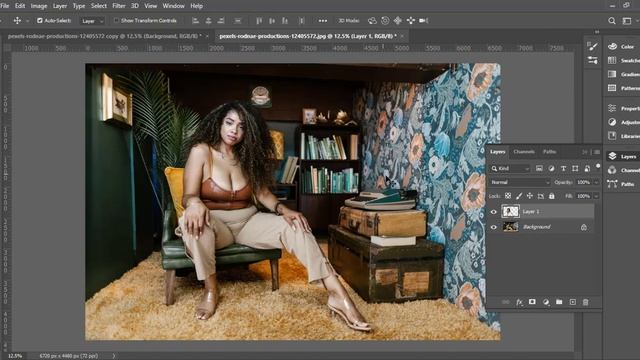Choose 3D orbit camera icon
The height and width of the screenshot is (360, 640).
[372, 20]
